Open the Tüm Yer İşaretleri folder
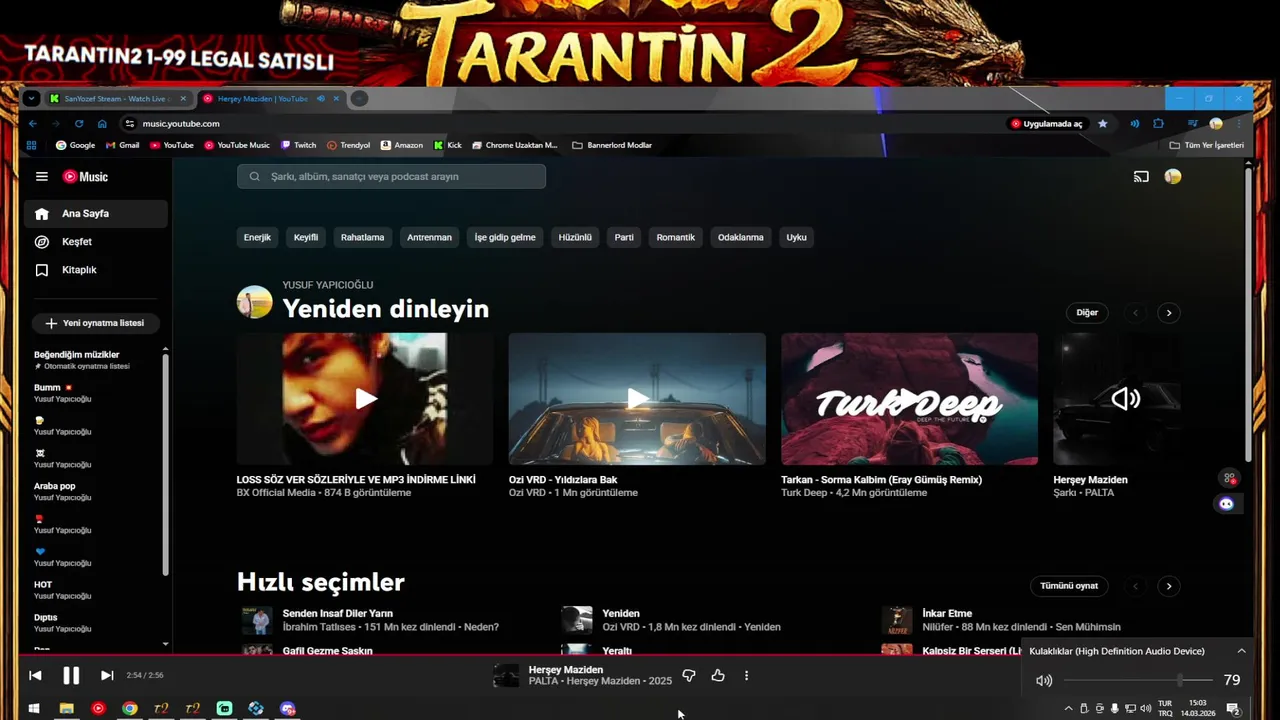Screen dimensions: 1280x720 tap(1207, 145)
